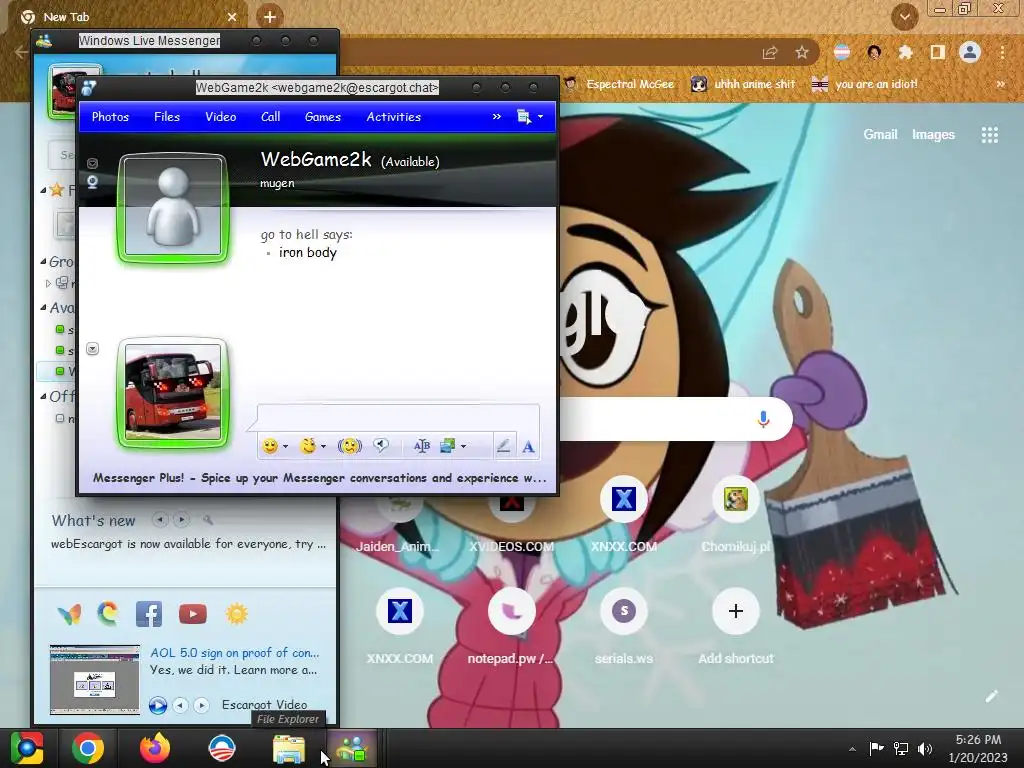Customize Chrome page pencil icon
Viewport: 1024px width, 768px height.
click(991, 696)
